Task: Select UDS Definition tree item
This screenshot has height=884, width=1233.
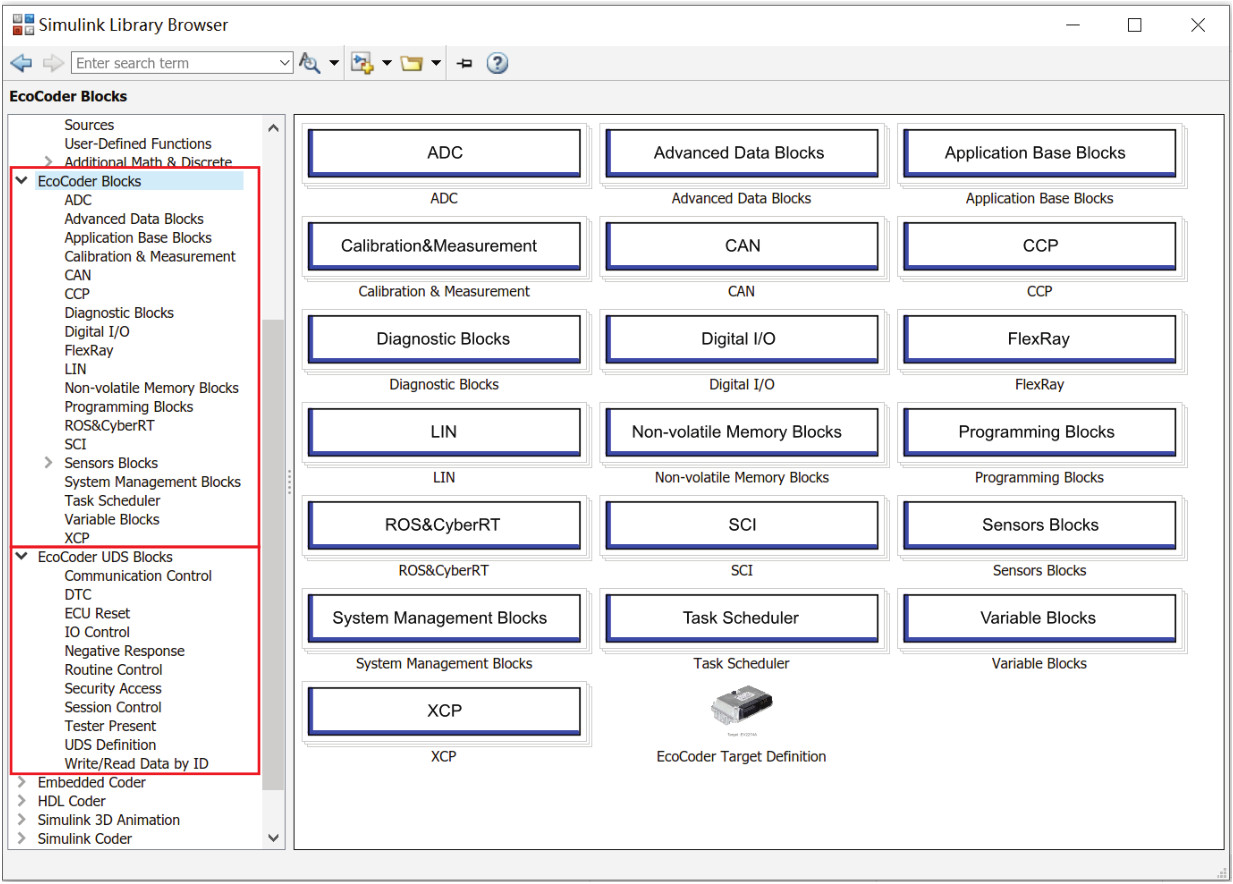Action: click(110, 745)
